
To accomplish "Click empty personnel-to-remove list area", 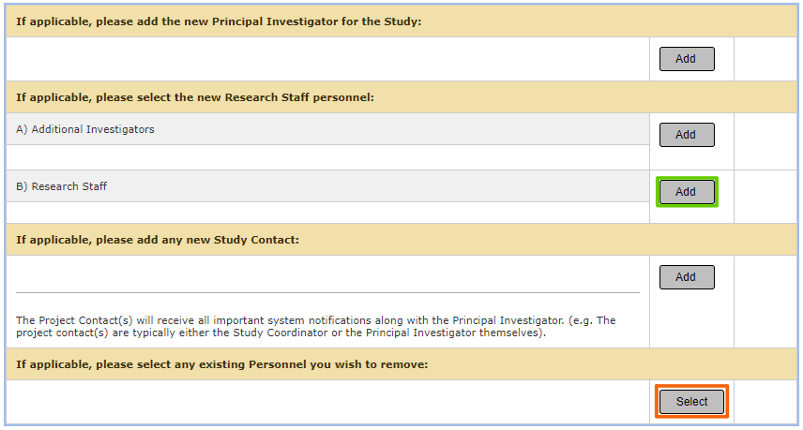I will (x=328, y=402).
